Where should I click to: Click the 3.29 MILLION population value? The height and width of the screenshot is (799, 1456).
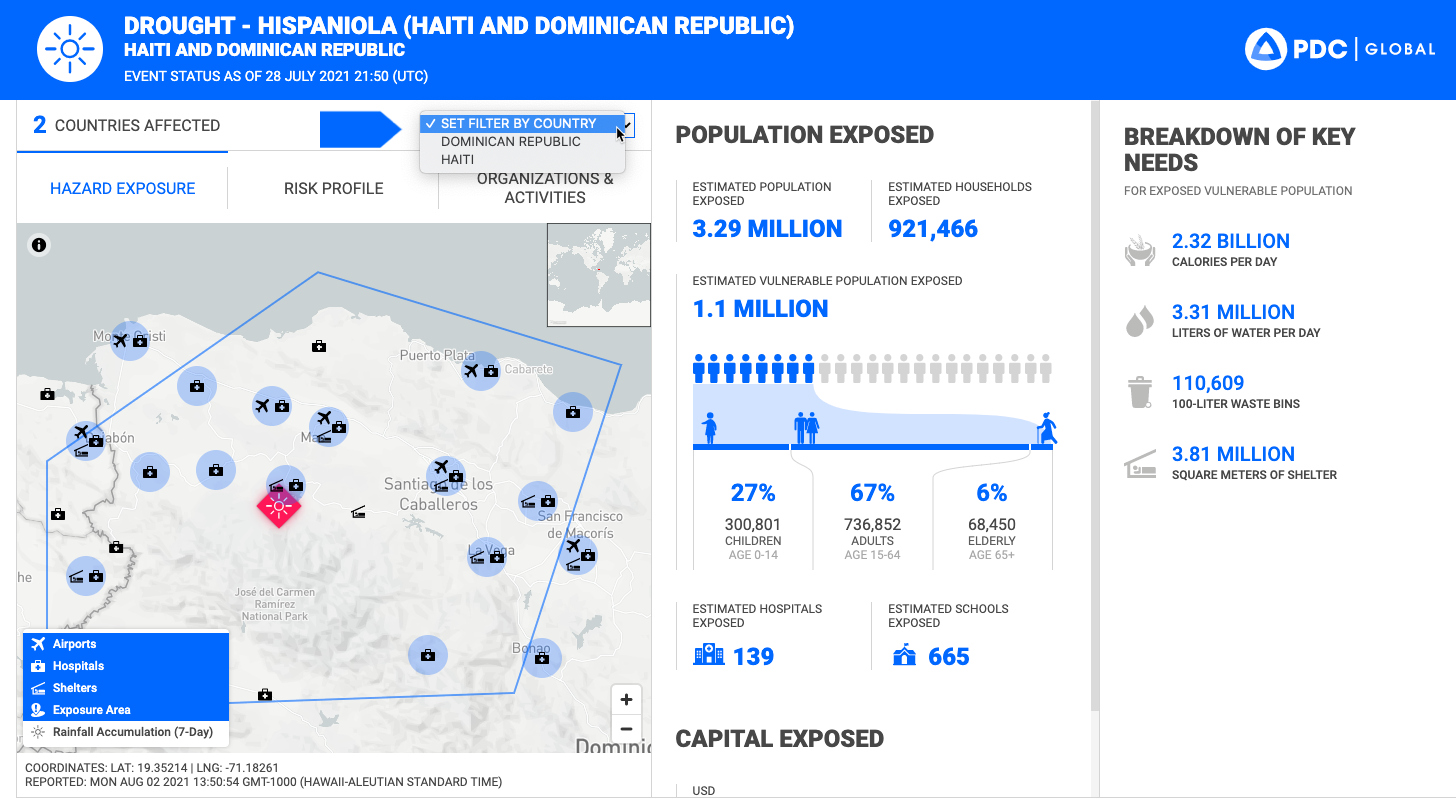click(x=768, y=229)
